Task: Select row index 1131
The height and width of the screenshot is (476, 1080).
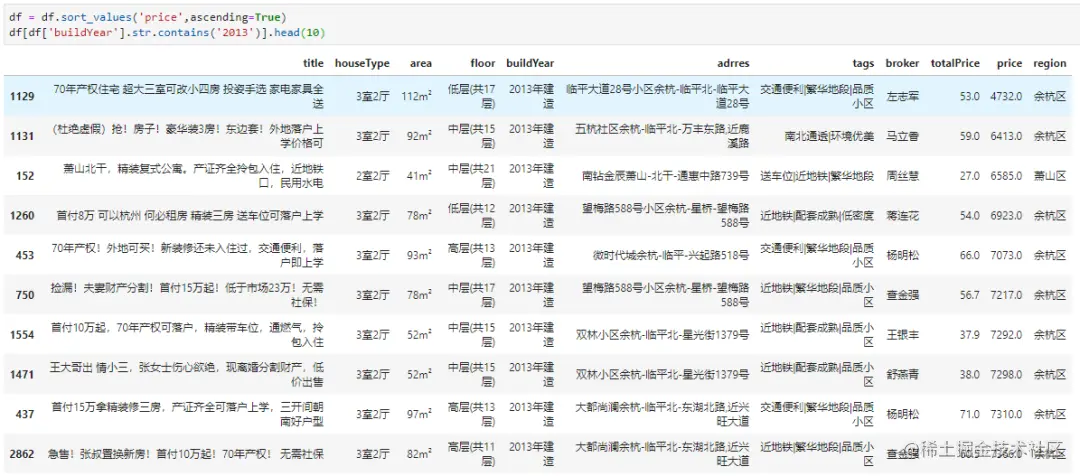Action: pyautogui.click(x=22, y=136)
